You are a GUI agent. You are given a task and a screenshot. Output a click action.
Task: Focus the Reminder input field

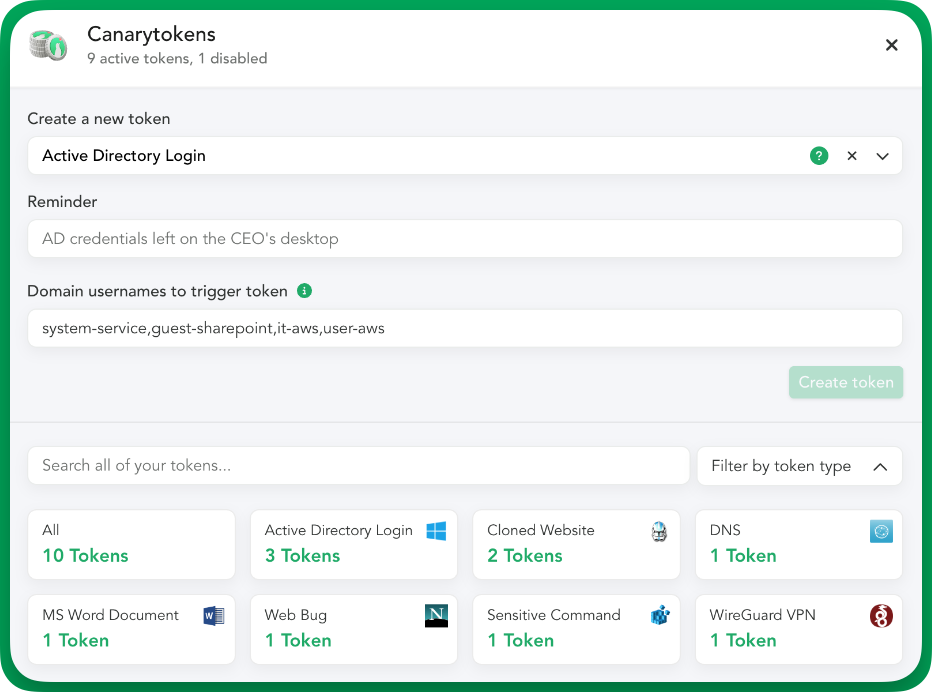465,239
